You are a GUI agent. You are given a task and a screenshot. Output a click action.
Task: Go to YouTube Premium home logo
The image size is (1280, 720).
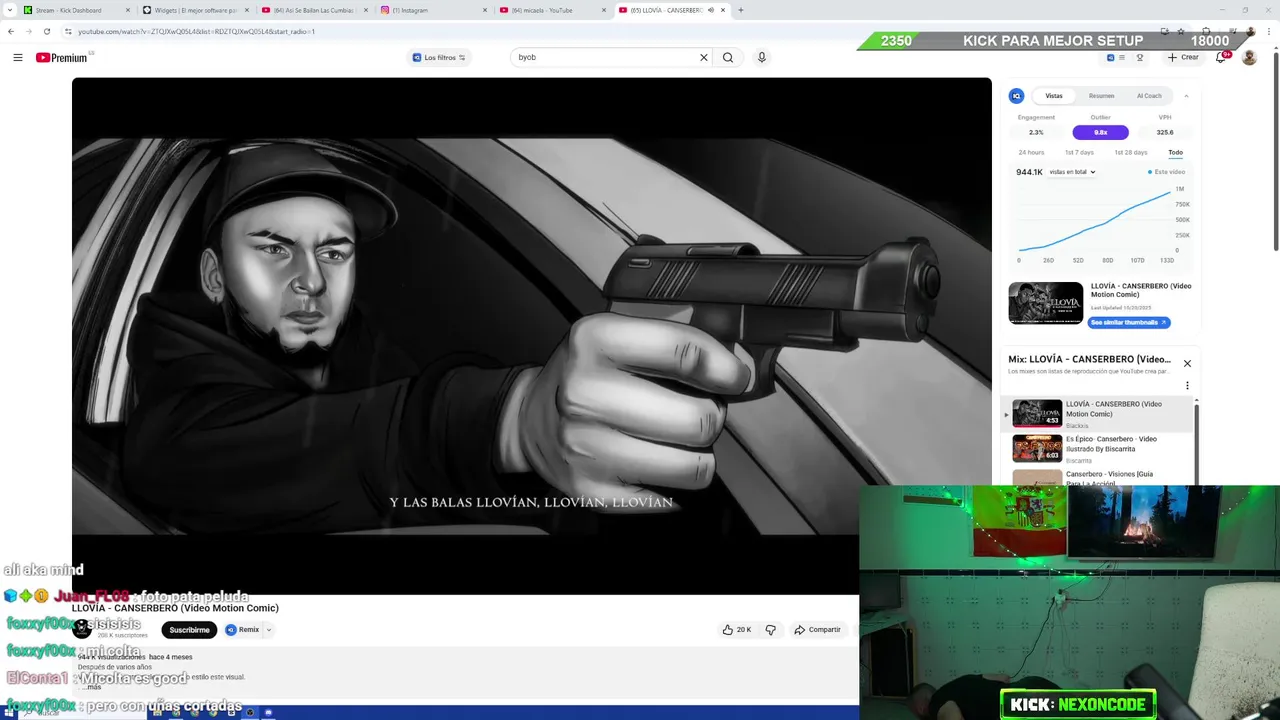tap(62, 57)
